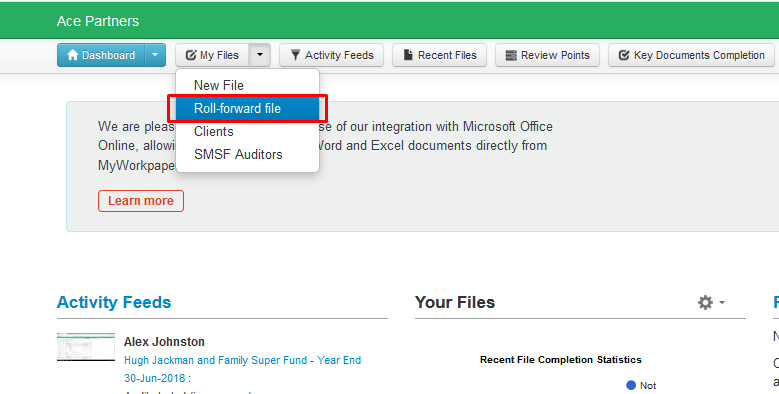Screen dimensions: 779x394
Task: Click the Ace Partners header title
Action: [98, 21]
